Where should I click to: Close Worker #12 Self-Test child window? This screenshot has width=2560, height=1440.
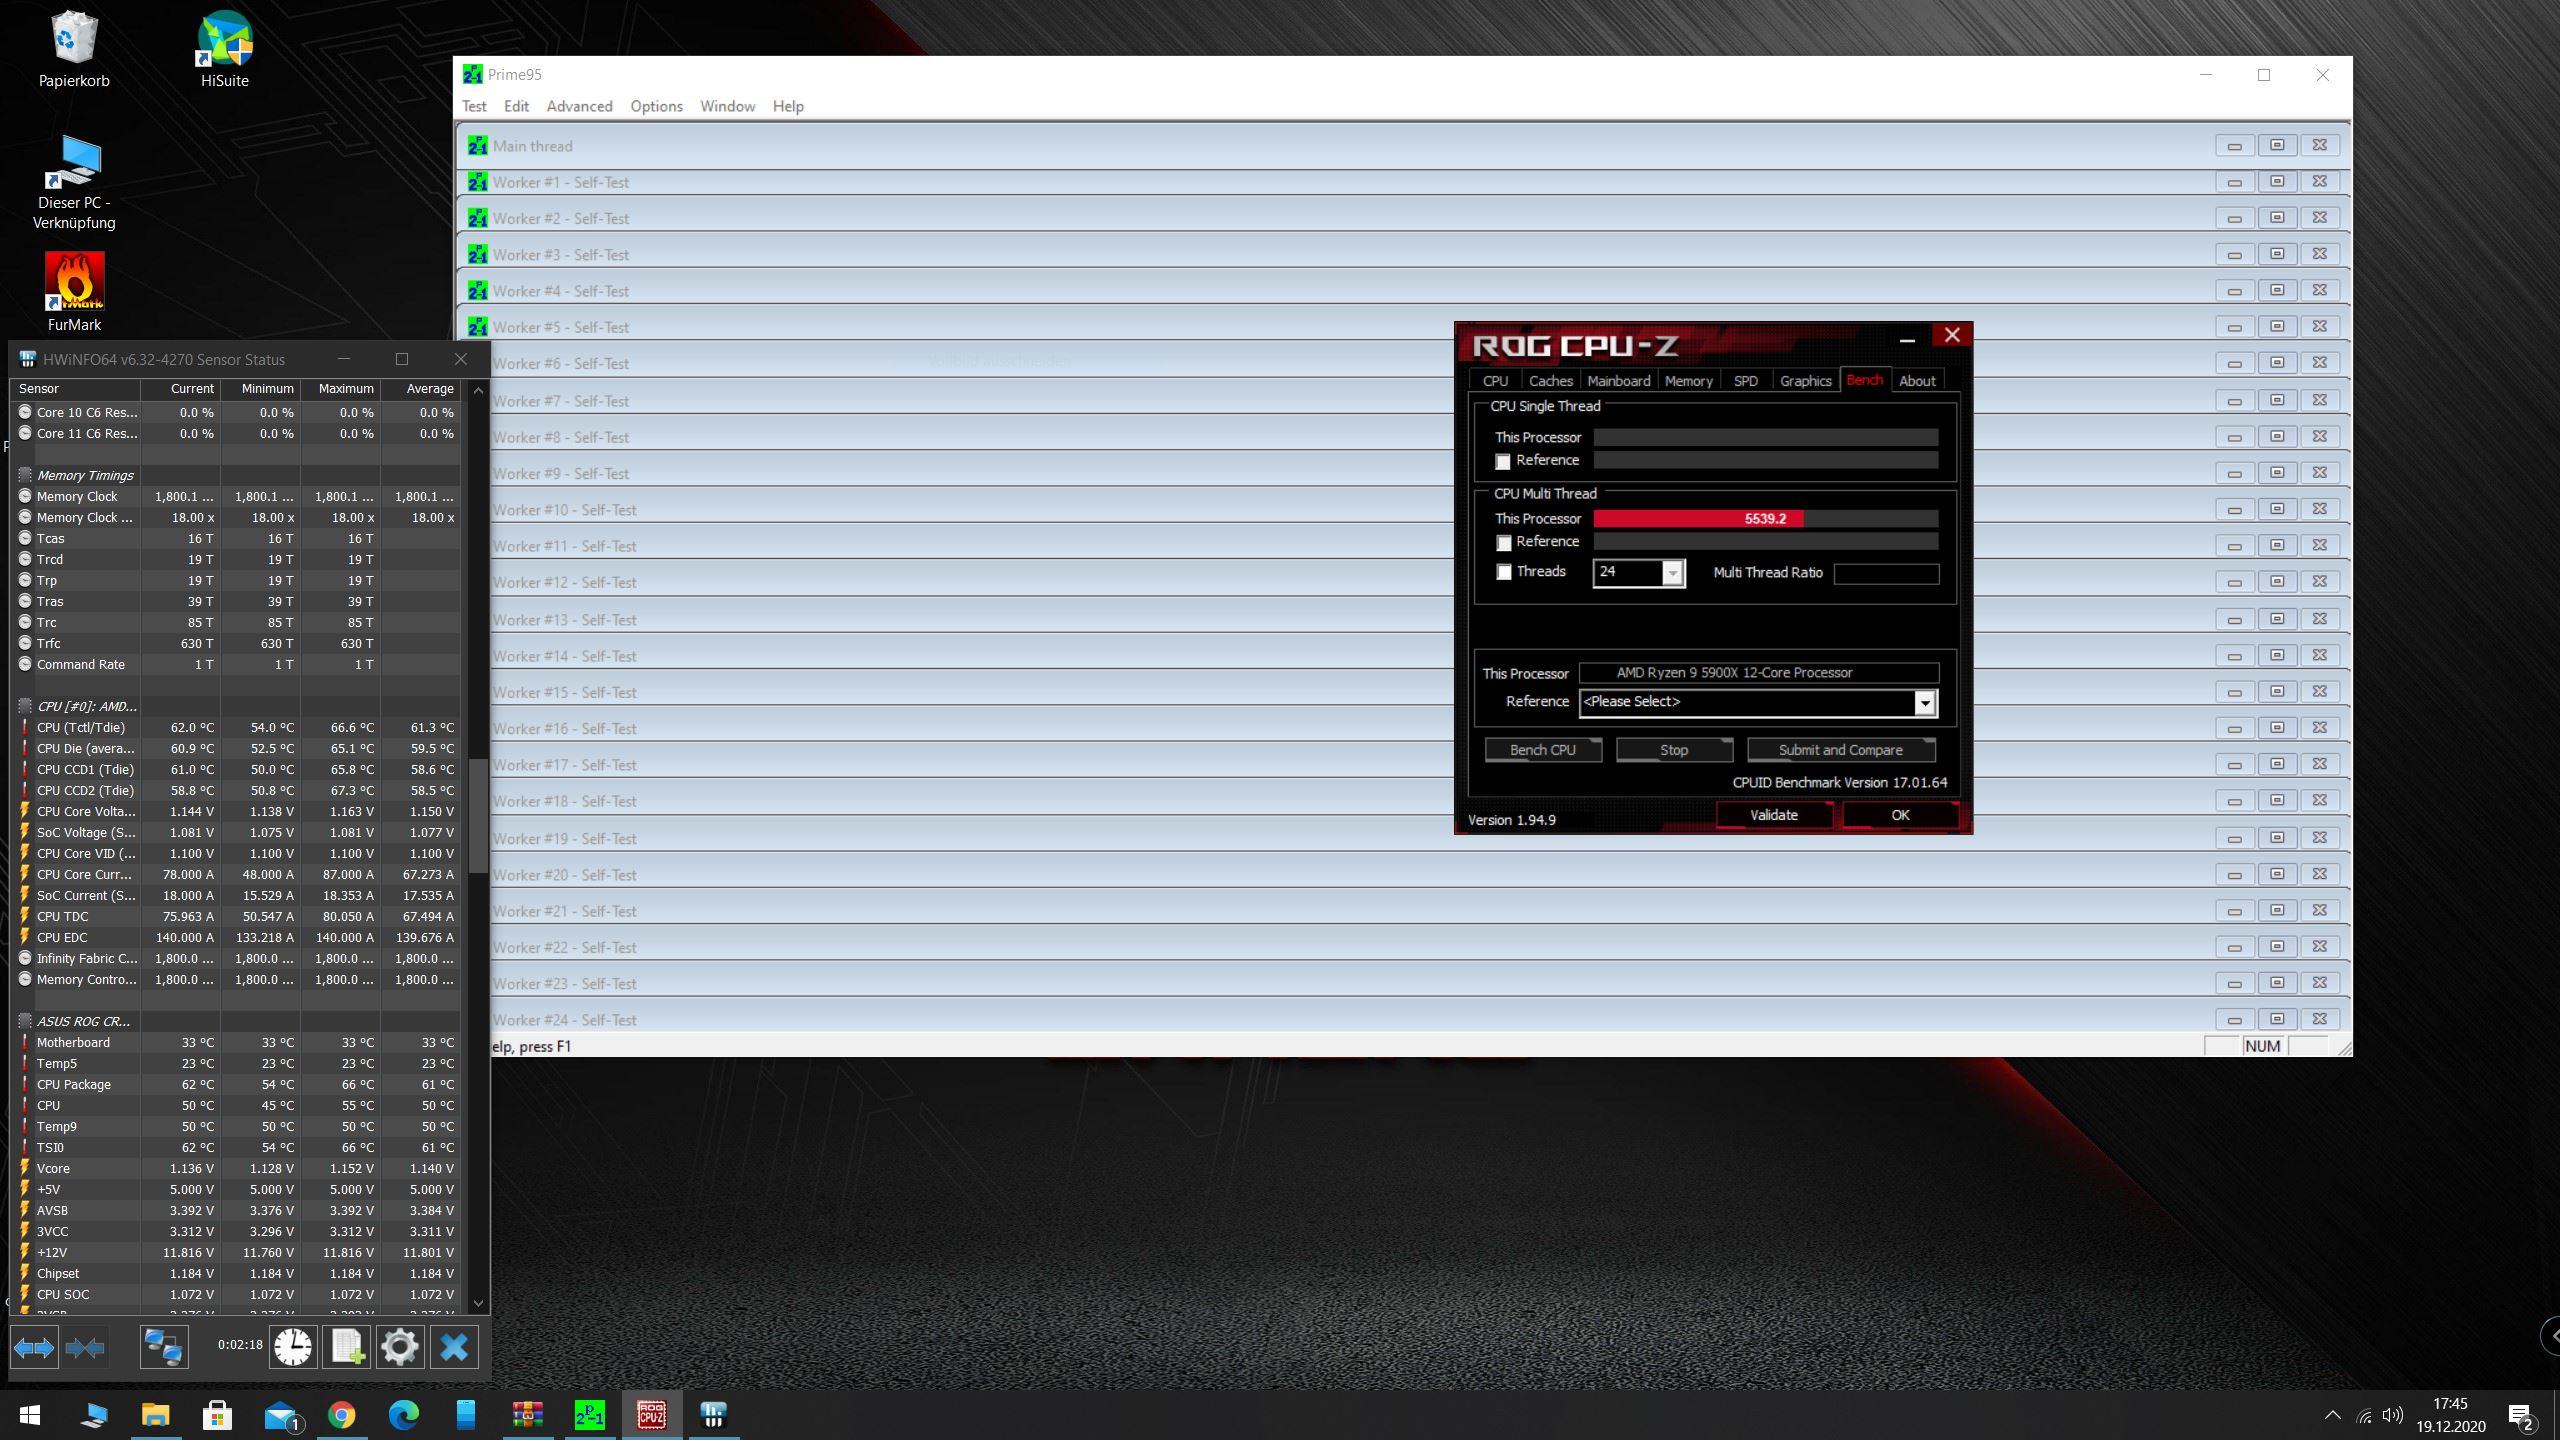(2320, 581)
